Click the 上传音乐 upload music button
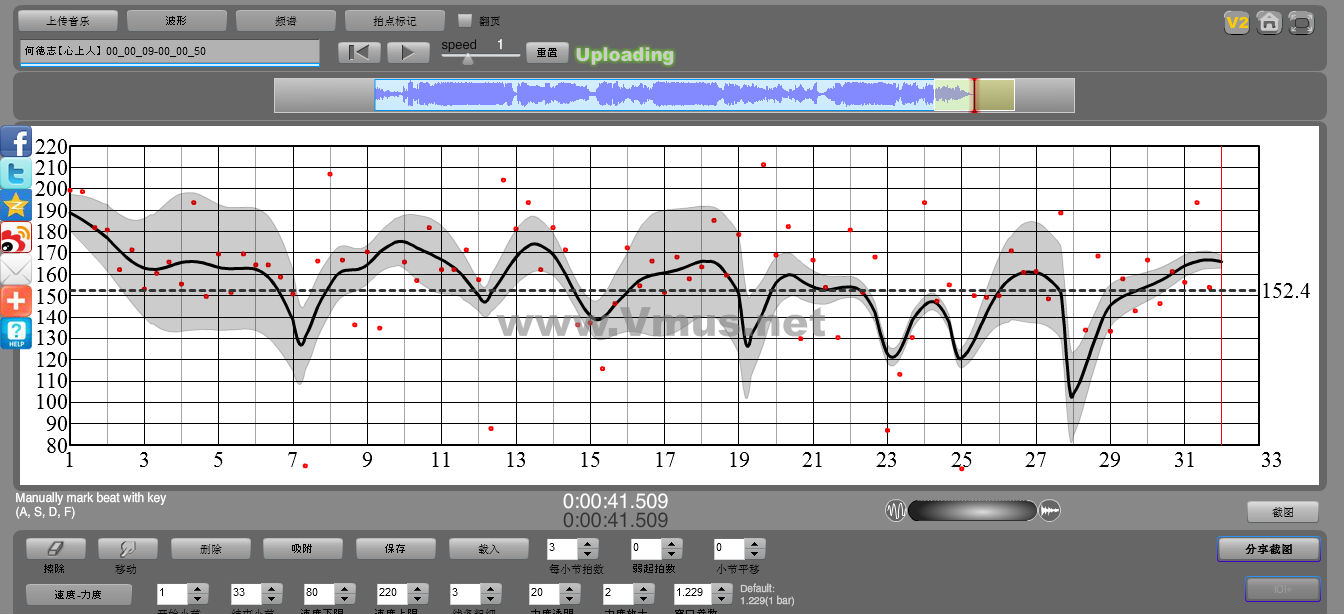This screenshot has width=1344, height=614. [68, 20]
